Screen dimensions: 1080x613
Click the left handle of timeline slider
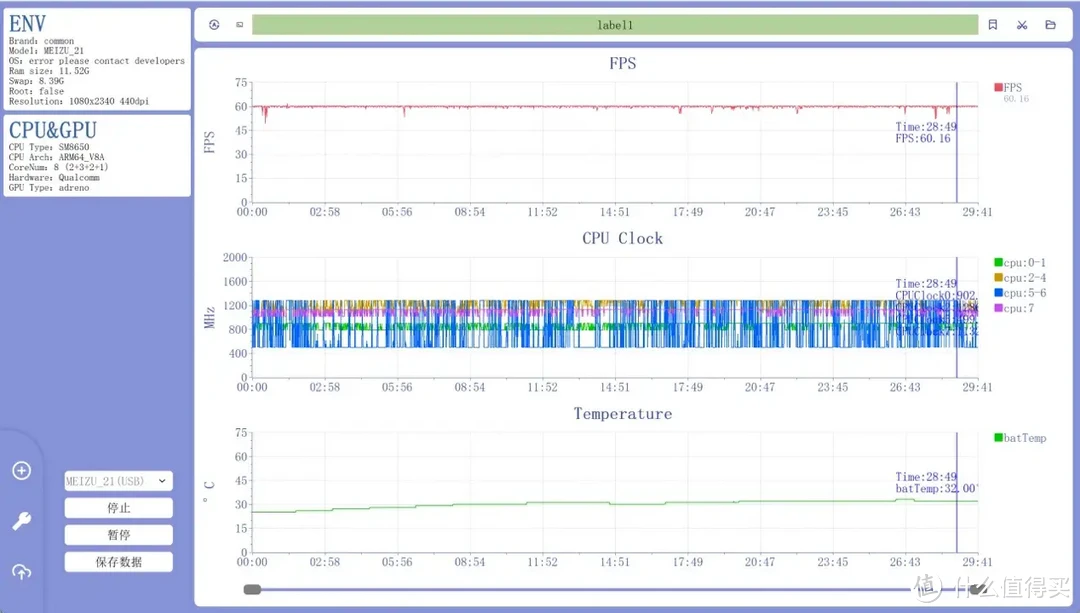click(x=252, y=590)
